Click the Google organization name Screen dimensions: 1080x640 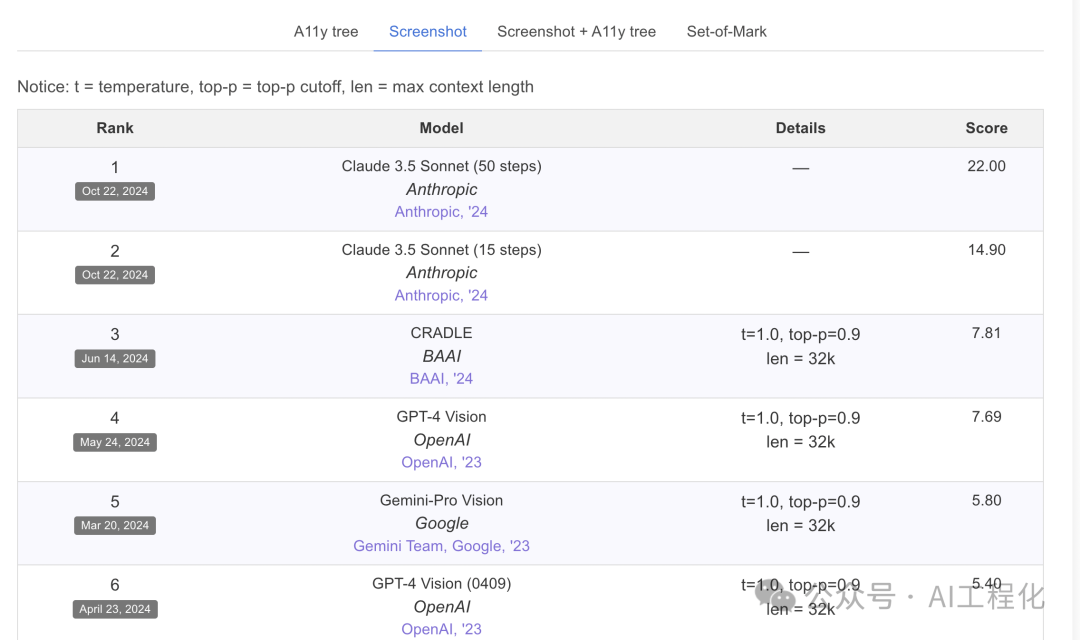[442, 524]
